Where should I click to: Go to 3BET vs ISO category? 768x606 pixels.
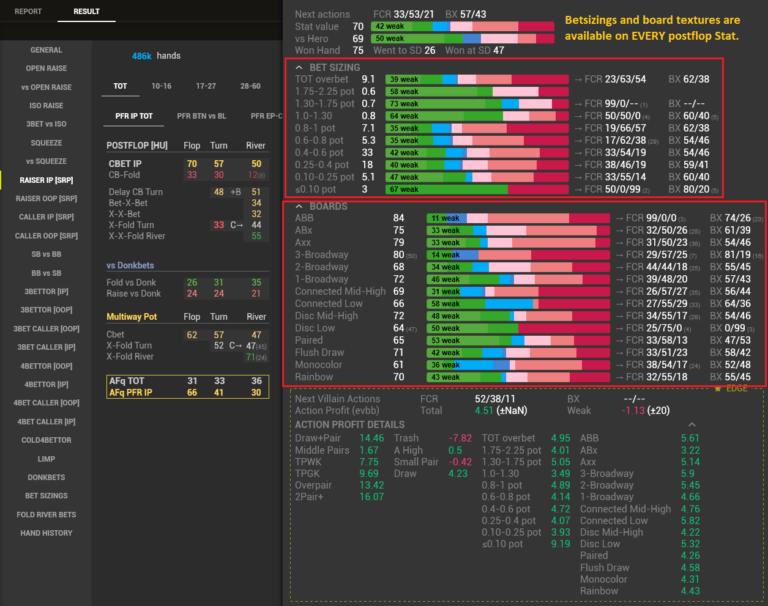click(46, 124)
